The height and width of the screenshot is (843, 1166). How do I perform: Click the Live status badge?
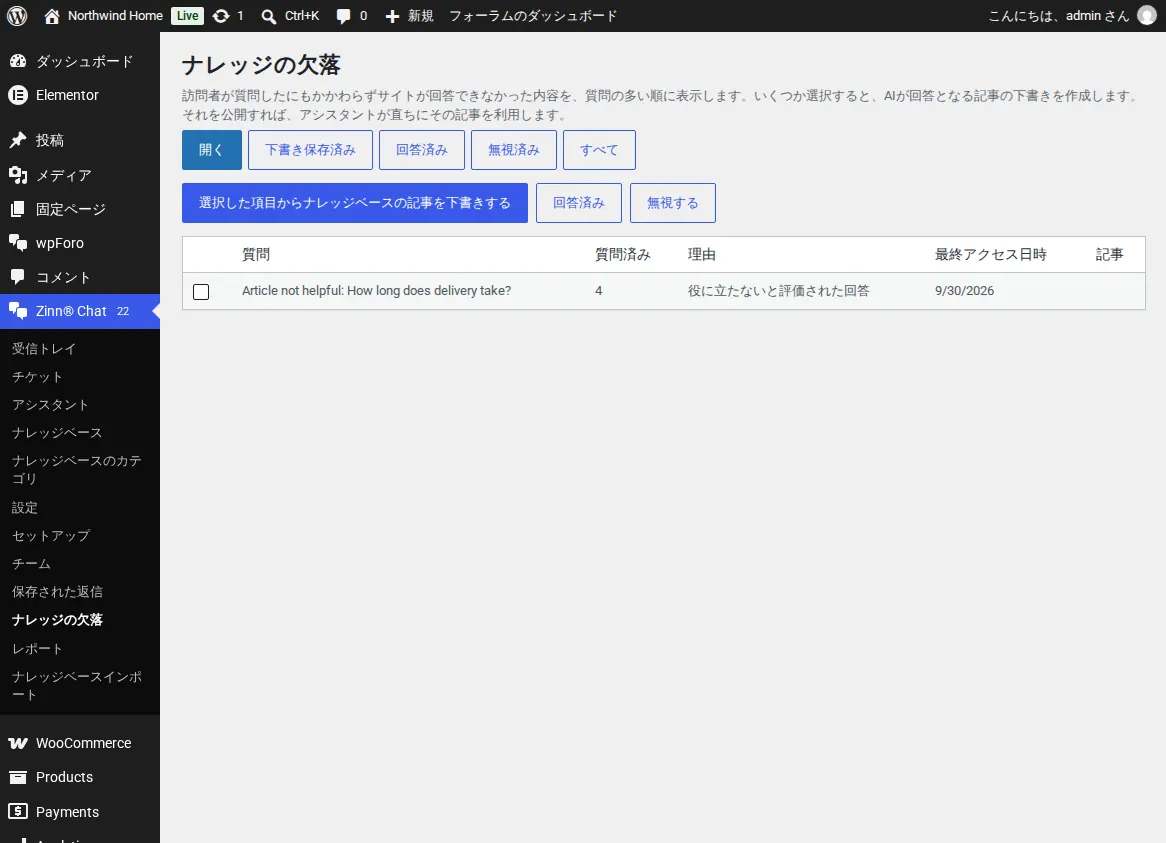(x=187, y=16)
